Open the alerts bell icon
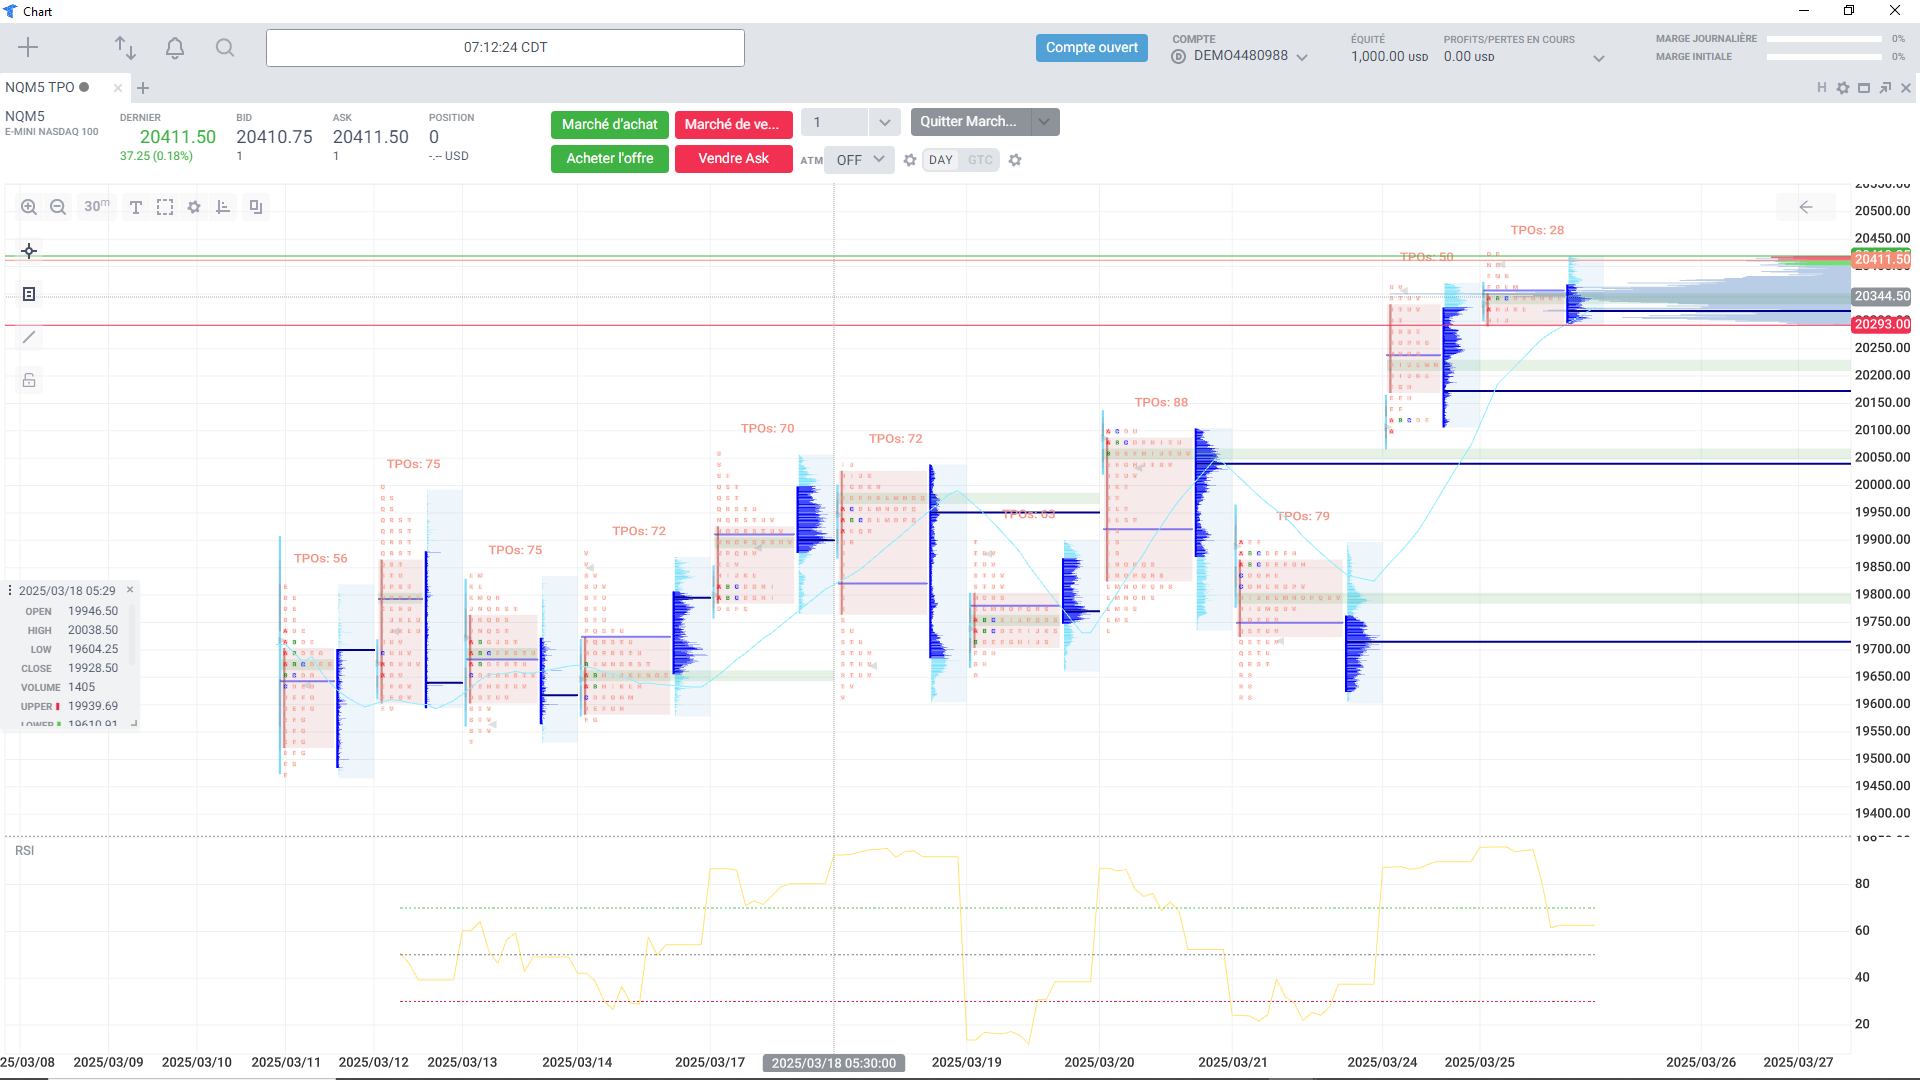Image resolution: width=1920 pixels, height=1080 pixels. coord(175,48)
